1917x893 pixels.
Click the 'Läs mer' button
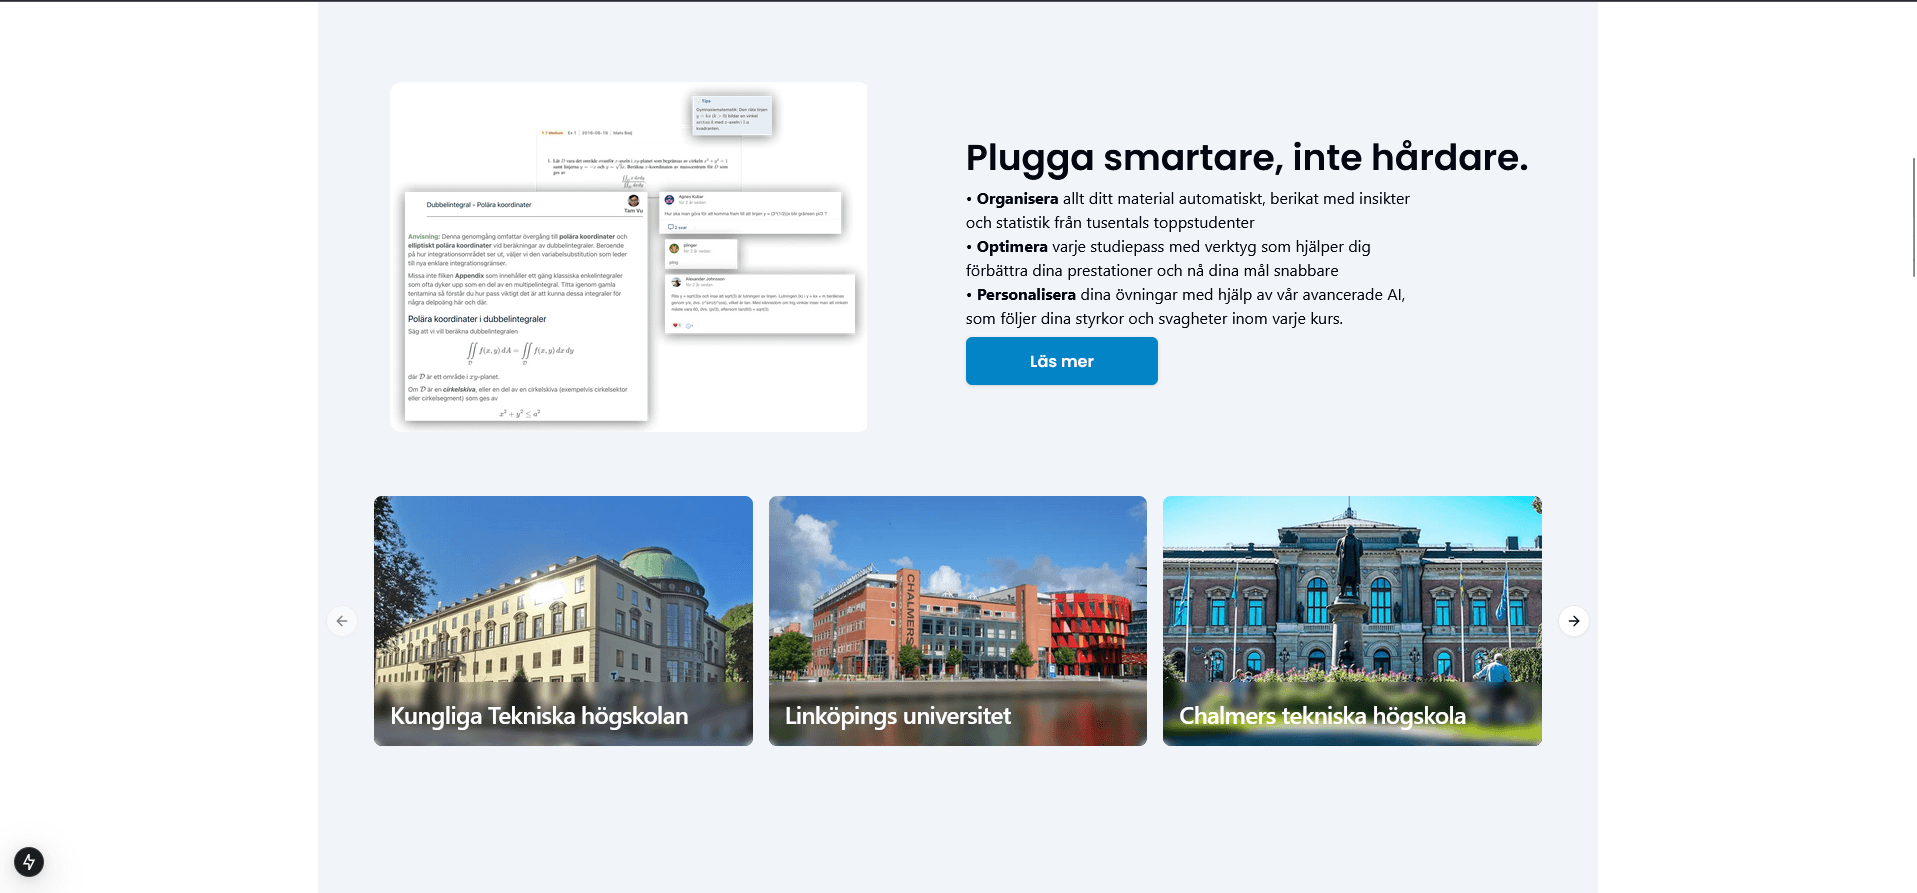click(x=1061, y=361)
